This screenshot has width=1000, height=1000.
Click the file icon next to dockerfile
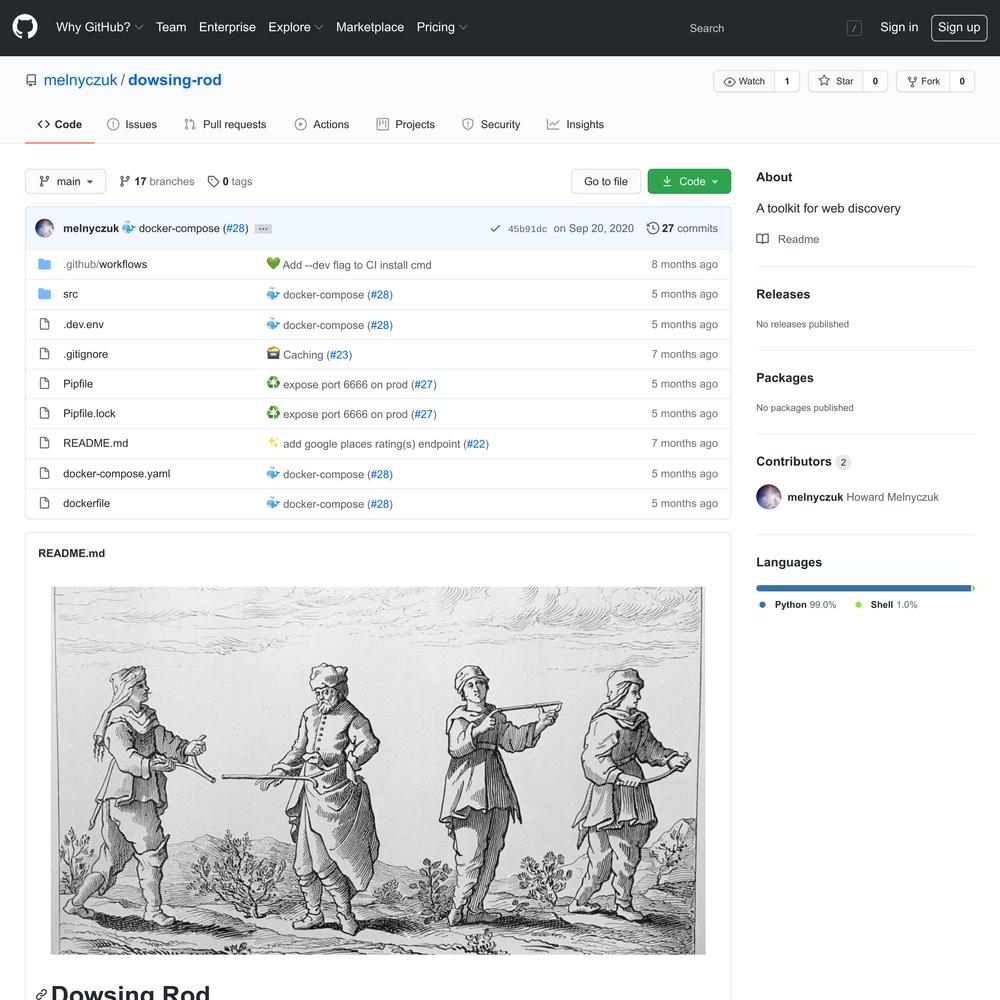click(x=44, y=503)
